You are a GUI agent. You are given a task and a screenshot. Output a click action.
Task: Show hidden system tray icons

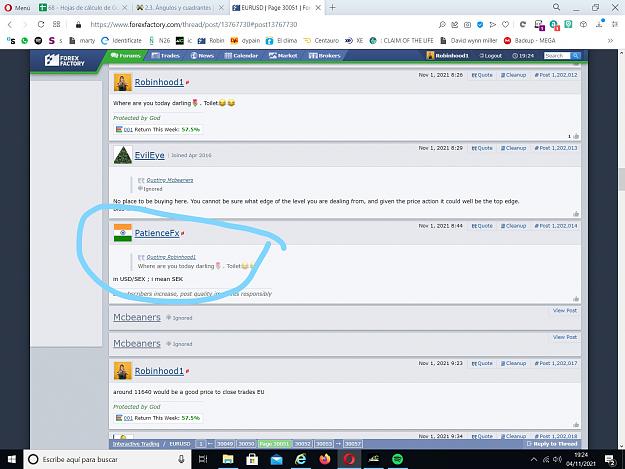tap(533, 459)
